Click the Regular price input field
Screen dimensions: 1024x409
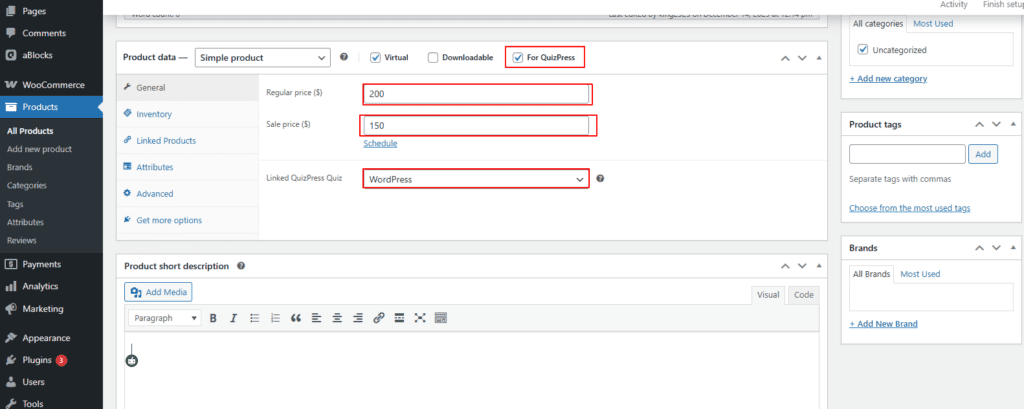point(476,93)
